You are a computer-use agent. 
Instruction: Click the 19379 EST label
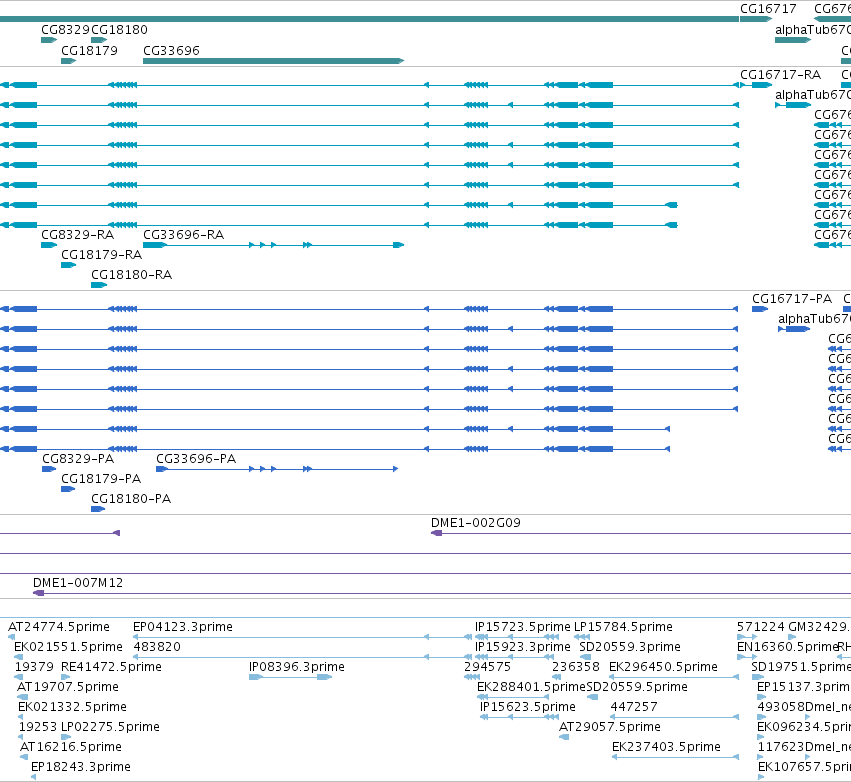coord(34,667)
